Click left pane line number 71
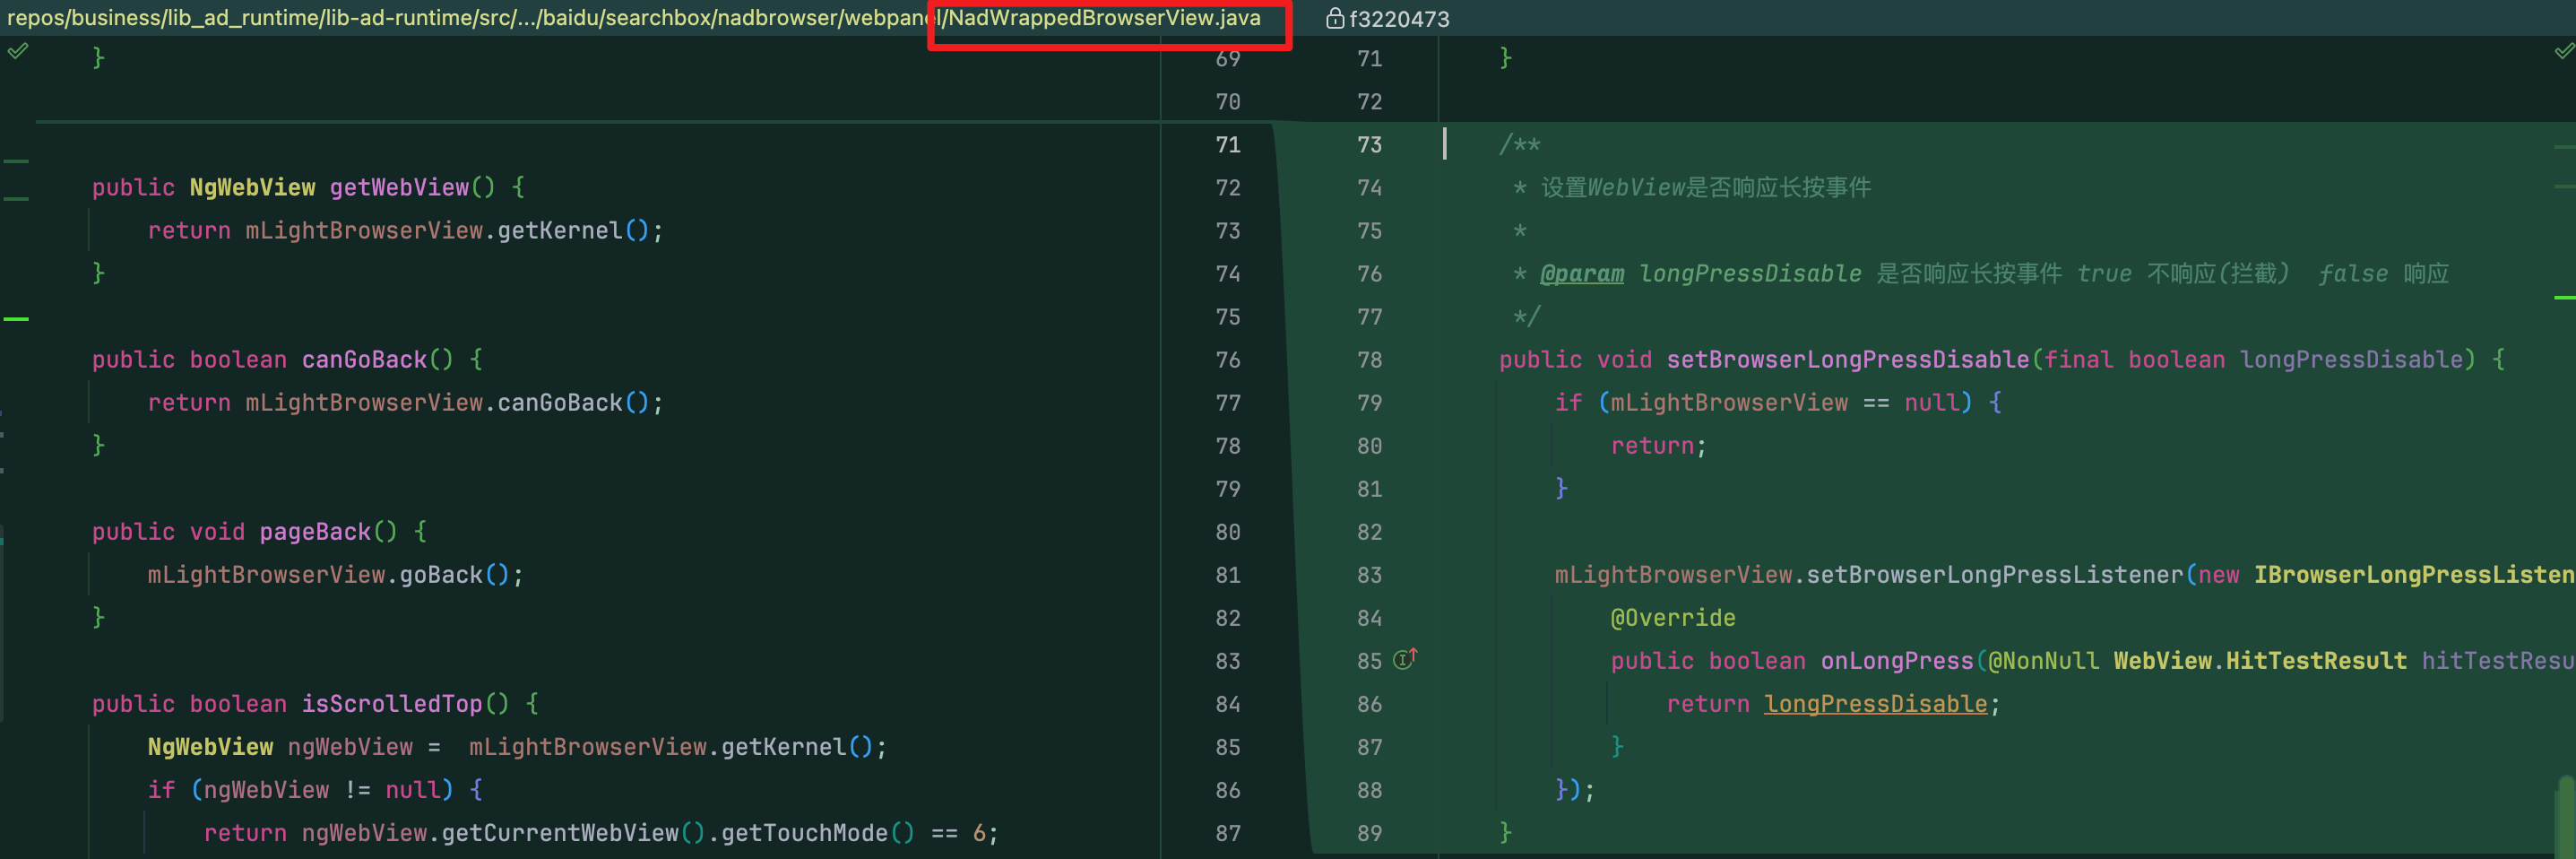The height and width of the screenshot is (859, 2576). (1228, 145)
